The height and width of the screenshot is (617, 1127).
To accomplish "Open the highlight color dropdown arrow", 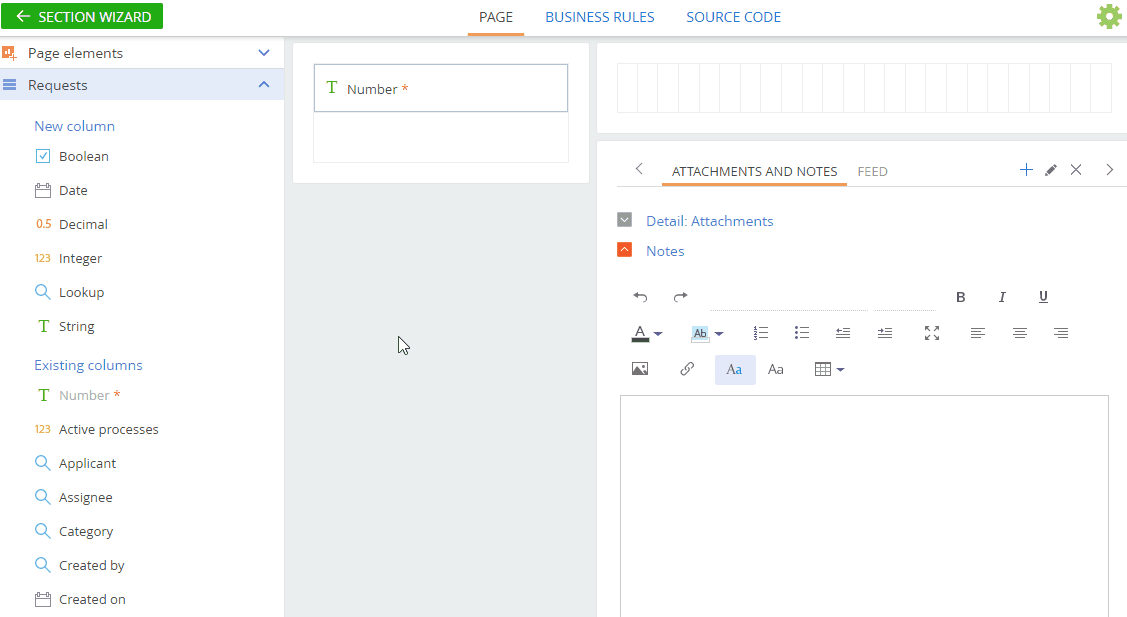I will [719, 334].
